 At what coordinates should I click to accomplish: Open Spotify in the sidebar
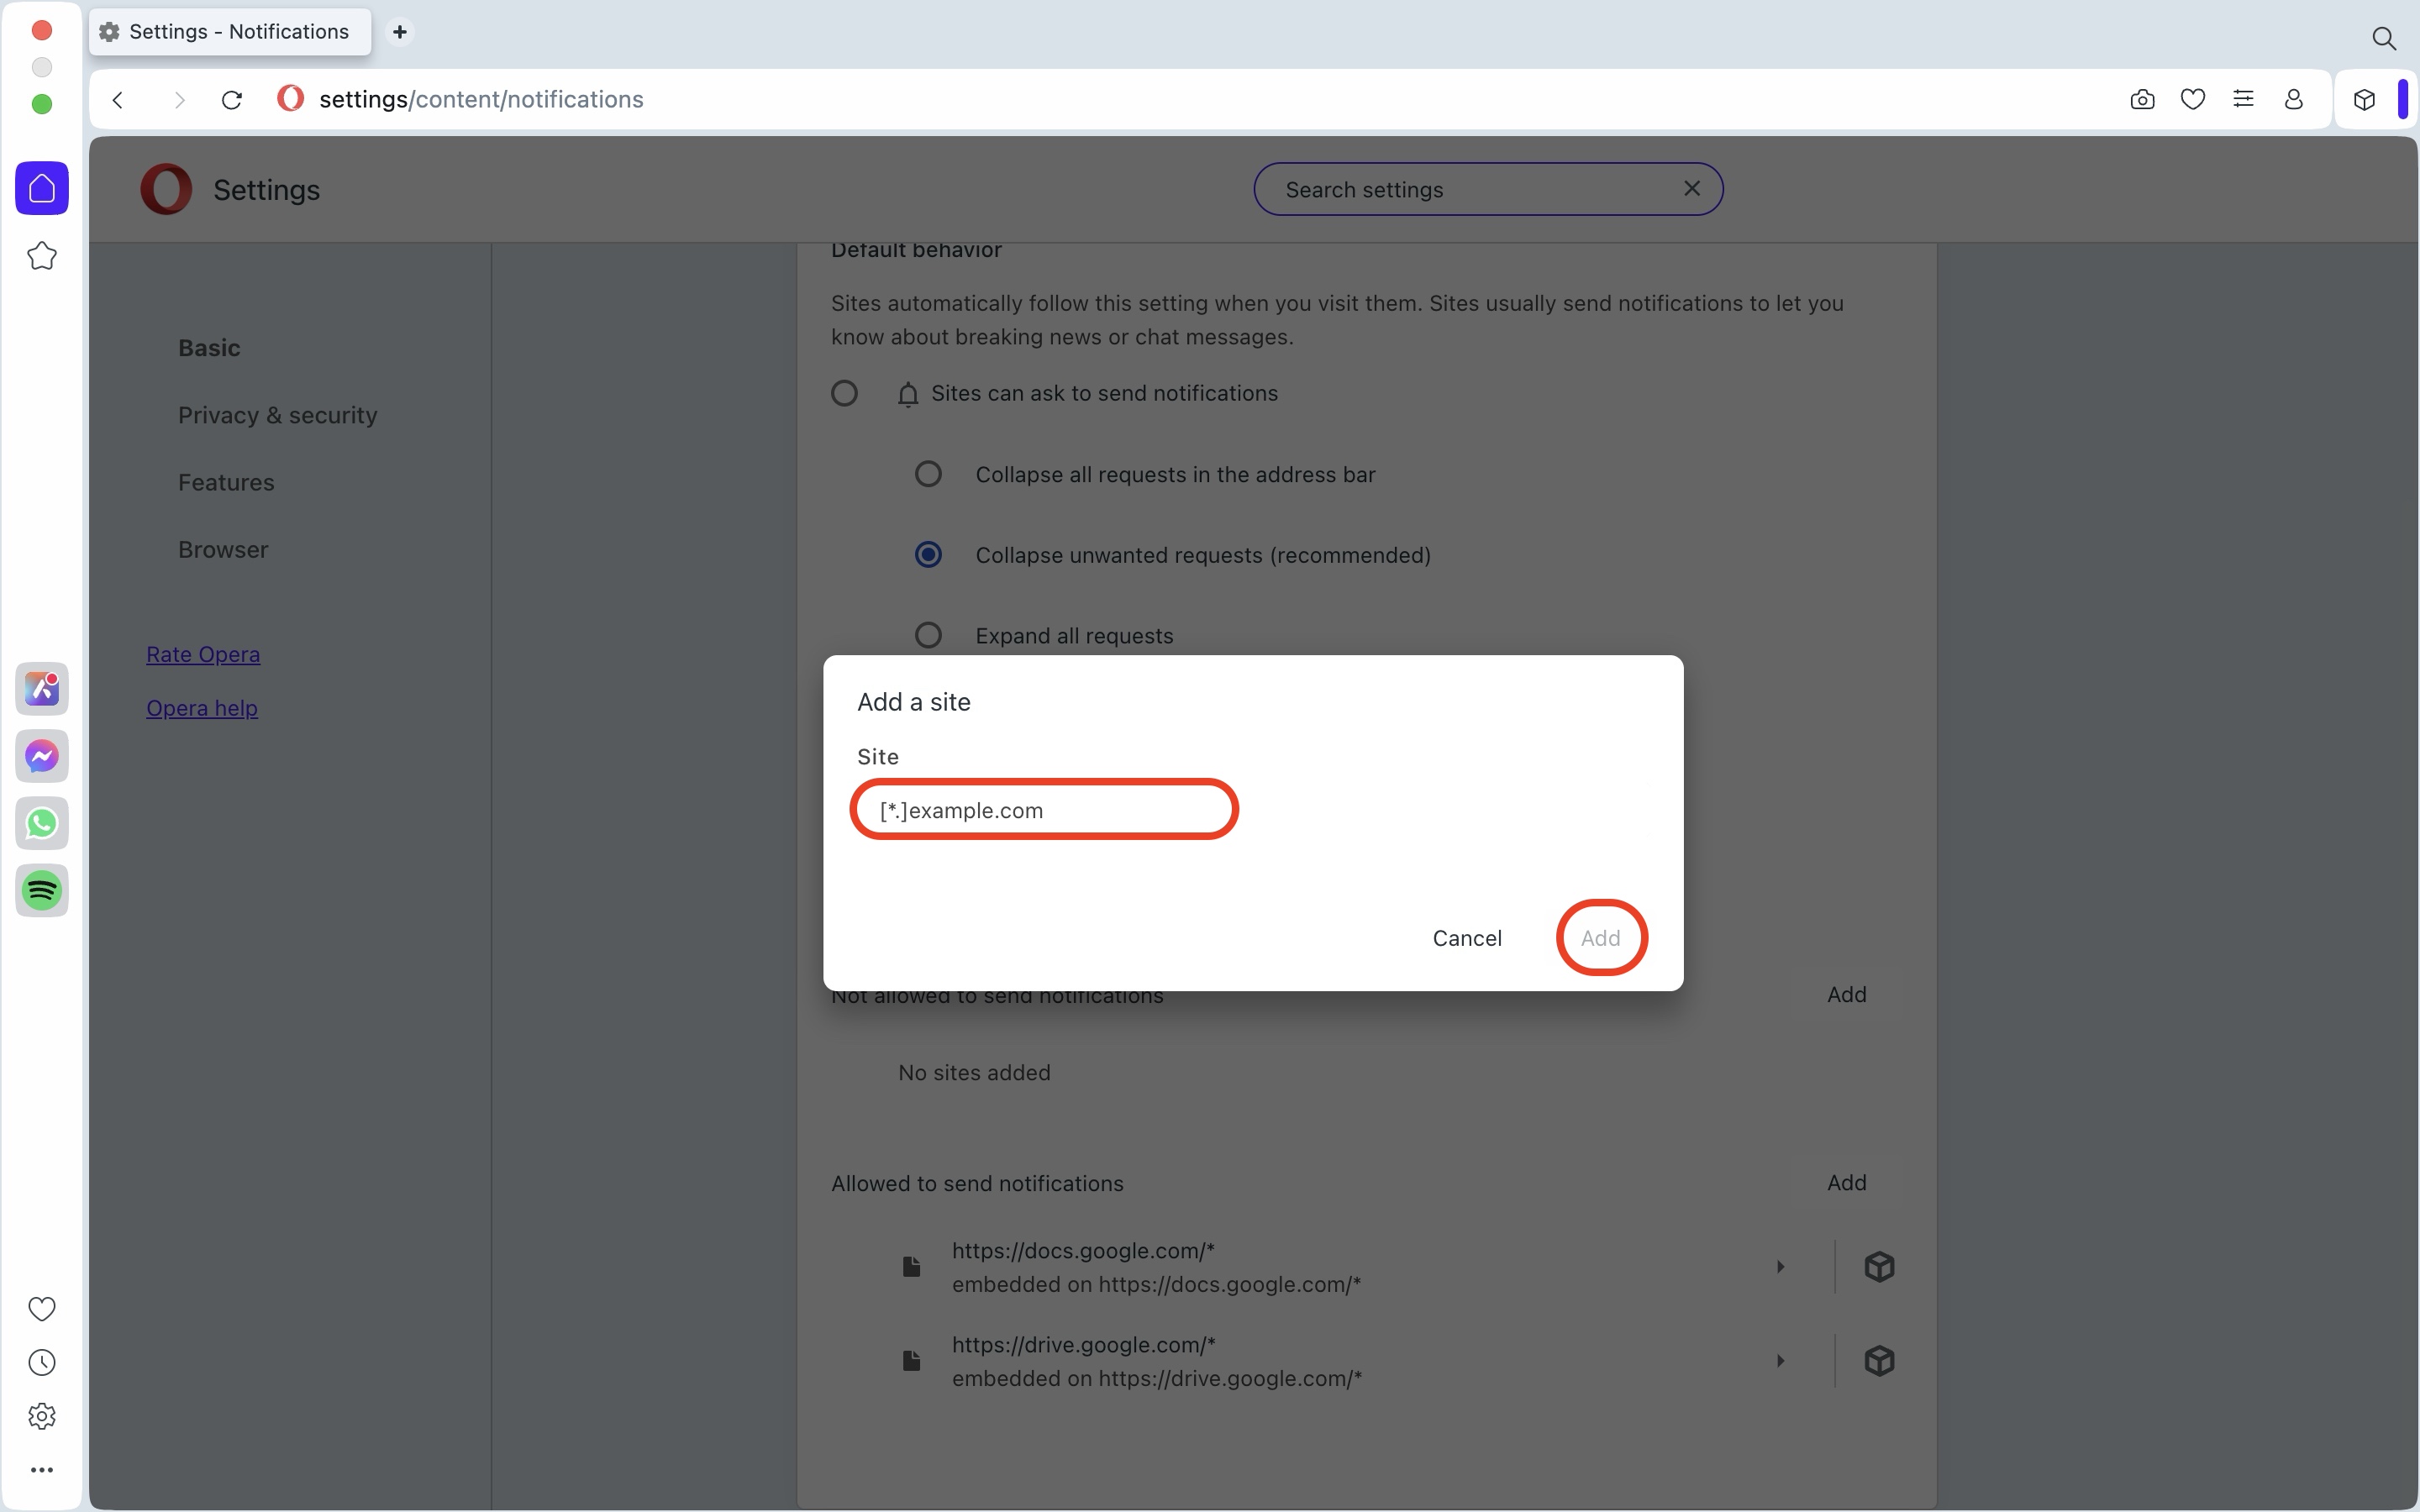tap(42, 890)
